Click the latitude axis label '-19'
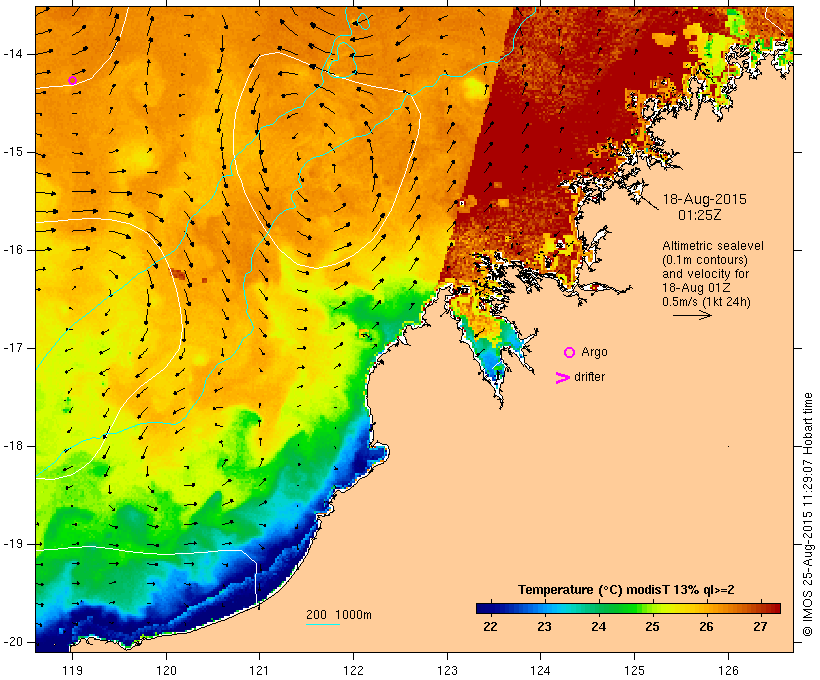The width and height of the screenshot is (820, 680). click(x=13, y=544)
